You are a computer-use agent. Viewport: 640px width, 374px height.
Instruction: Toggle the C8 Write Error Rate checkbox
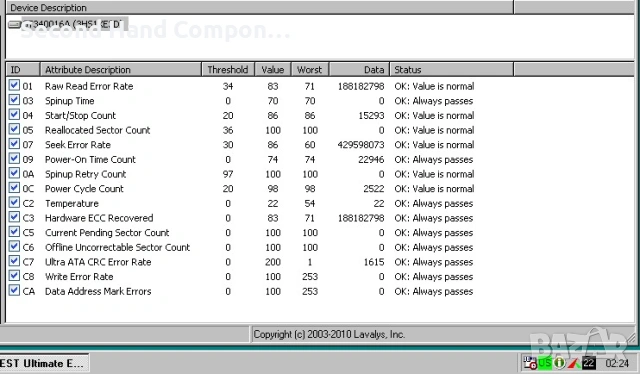pyautogui.click(x=14, y=276)
